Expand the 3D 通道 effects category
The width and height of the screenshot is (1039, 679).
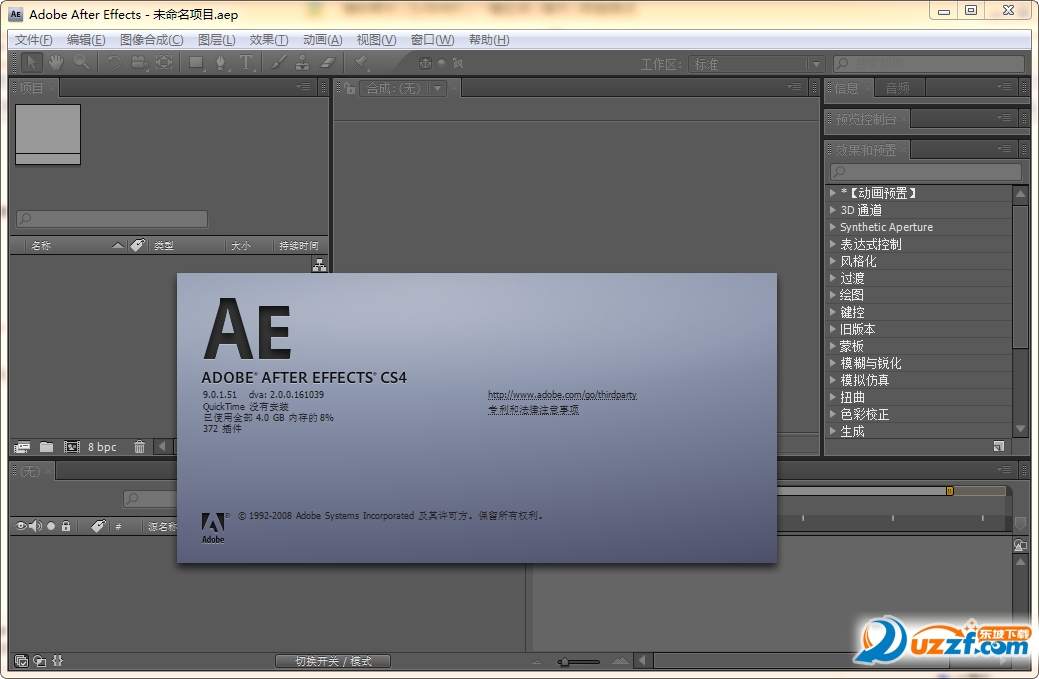833,209
